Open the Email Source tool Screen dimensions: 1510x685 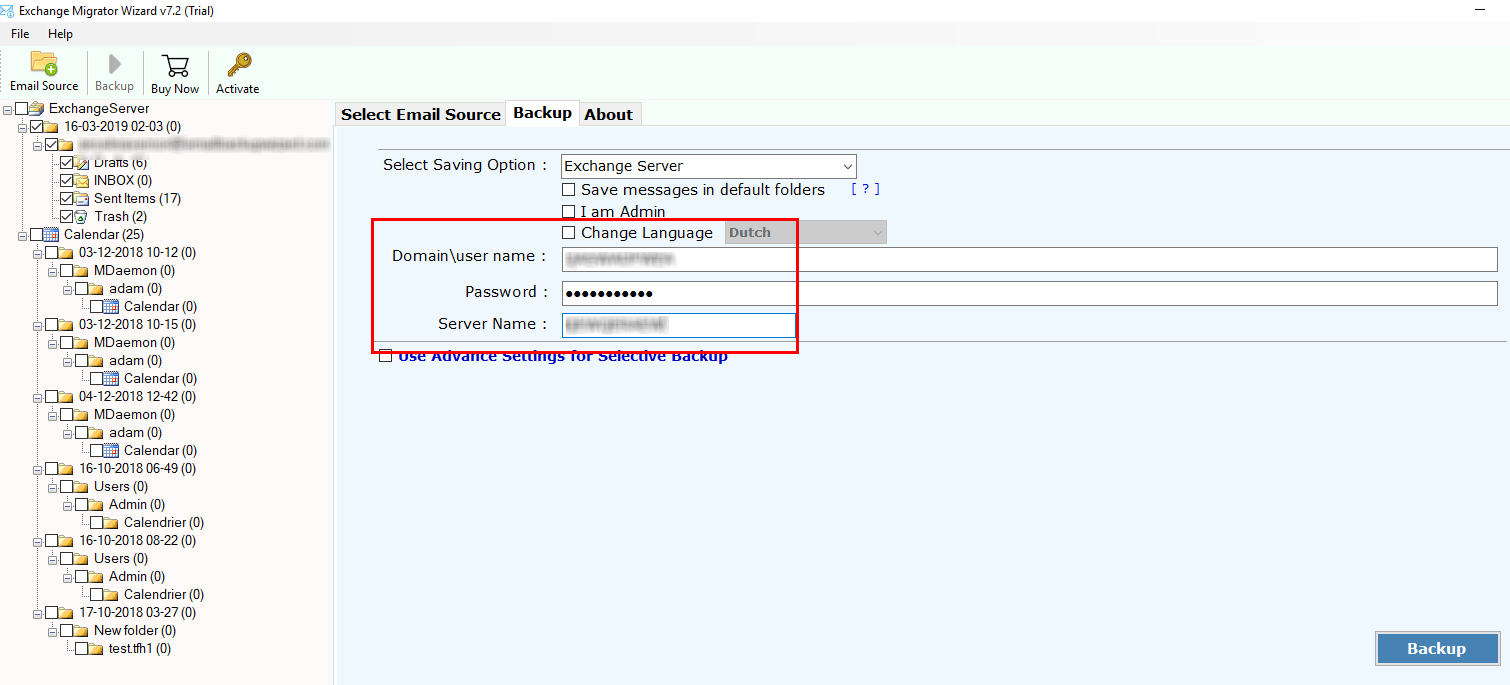click(x=43, y=72)
